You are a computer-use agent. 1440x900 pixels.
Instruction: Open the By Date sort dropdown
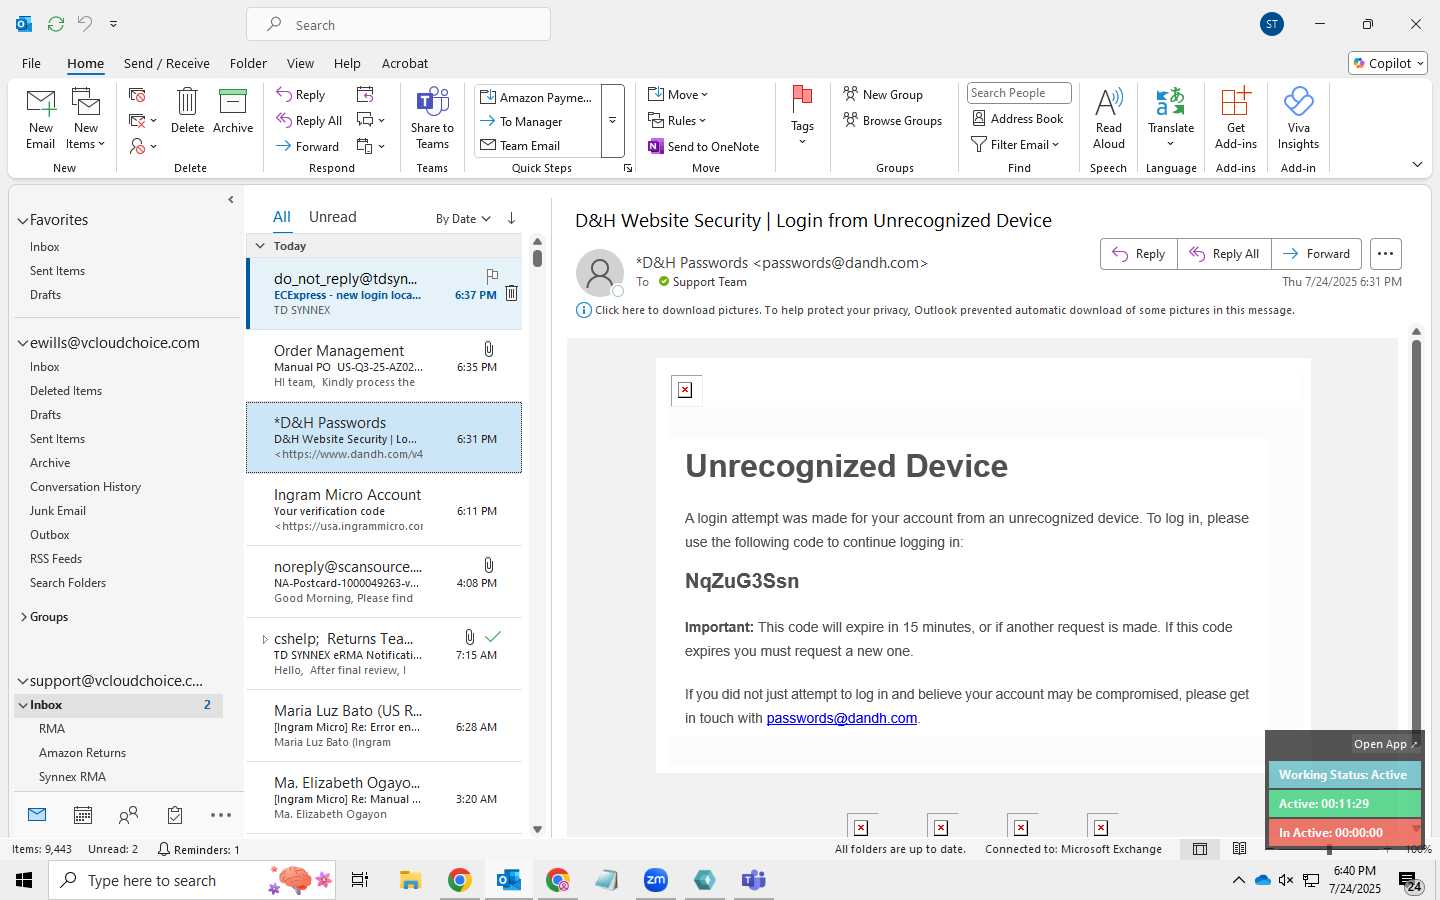463,218
